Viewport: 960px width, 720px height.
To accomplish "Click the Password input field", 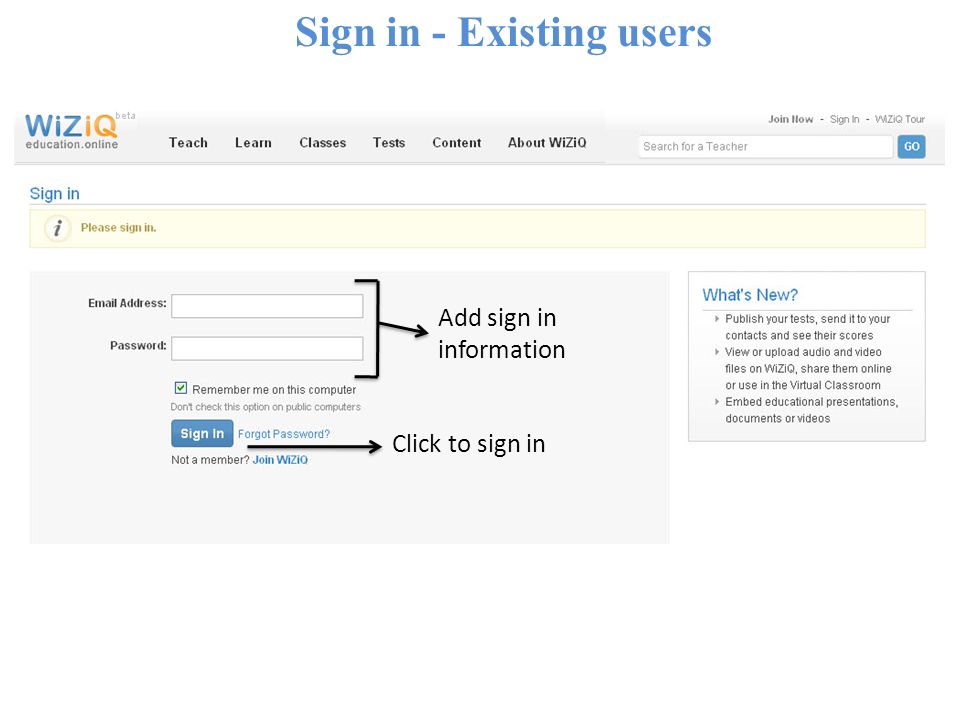I will tap(267, 348).
